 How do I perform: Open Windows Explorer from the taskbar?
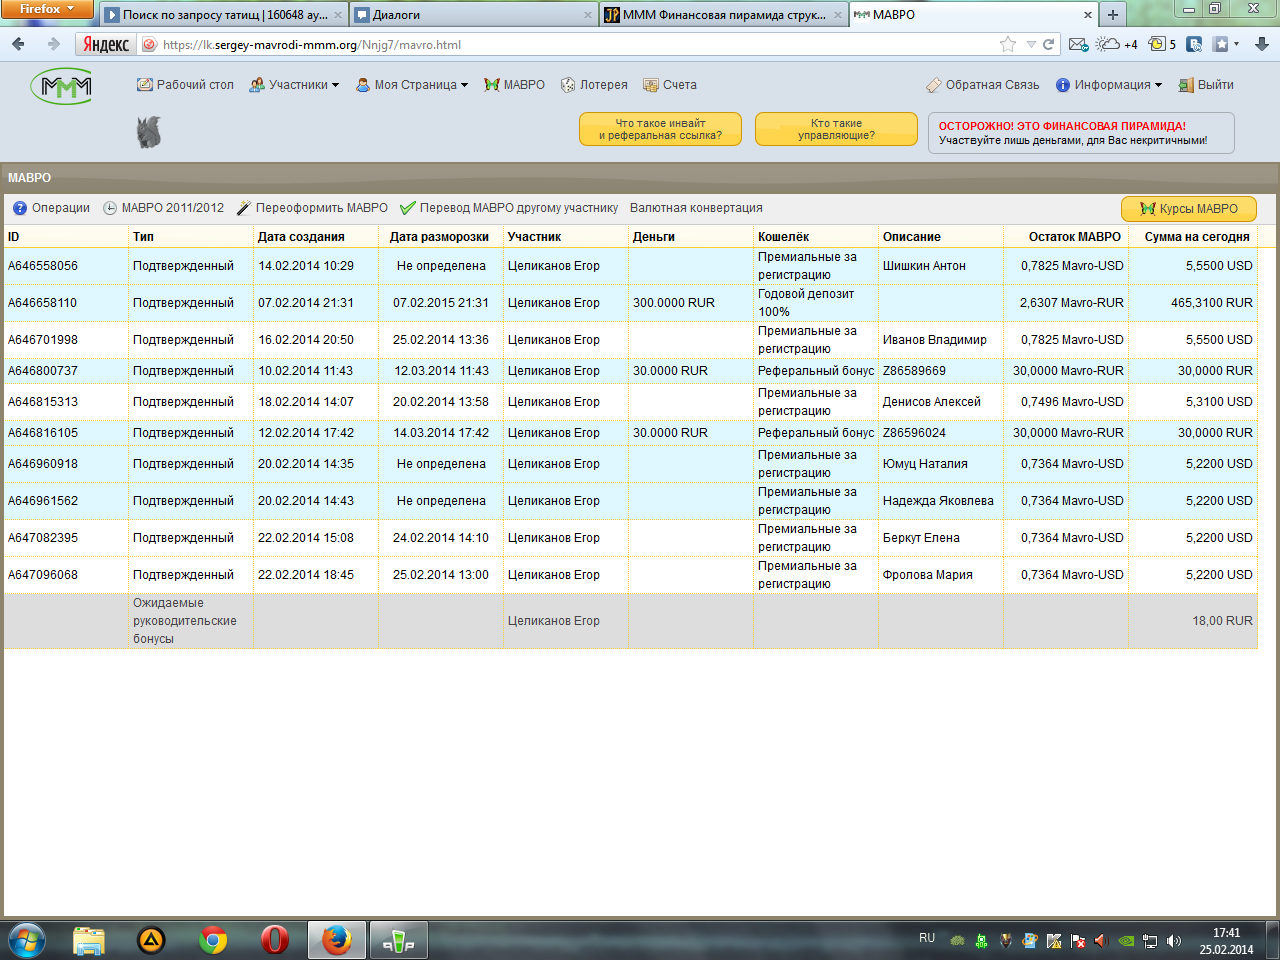[89, 941]
